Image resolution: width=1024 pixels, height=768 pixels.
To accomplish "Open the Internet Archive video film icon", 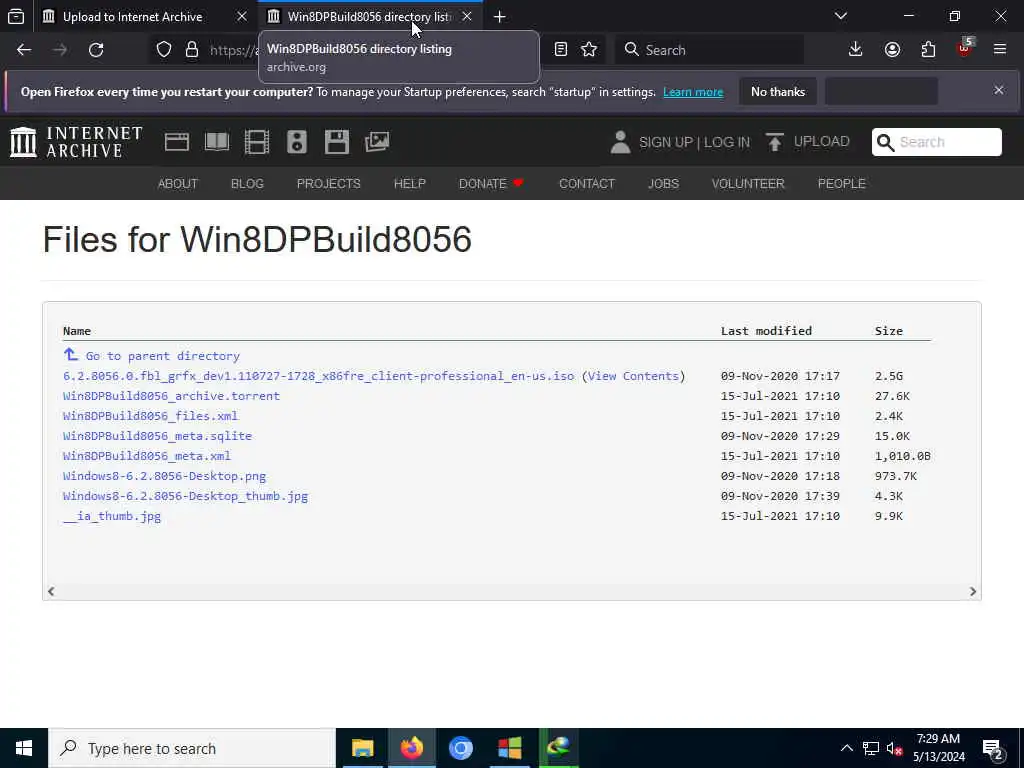I will [x=257, y=142].
